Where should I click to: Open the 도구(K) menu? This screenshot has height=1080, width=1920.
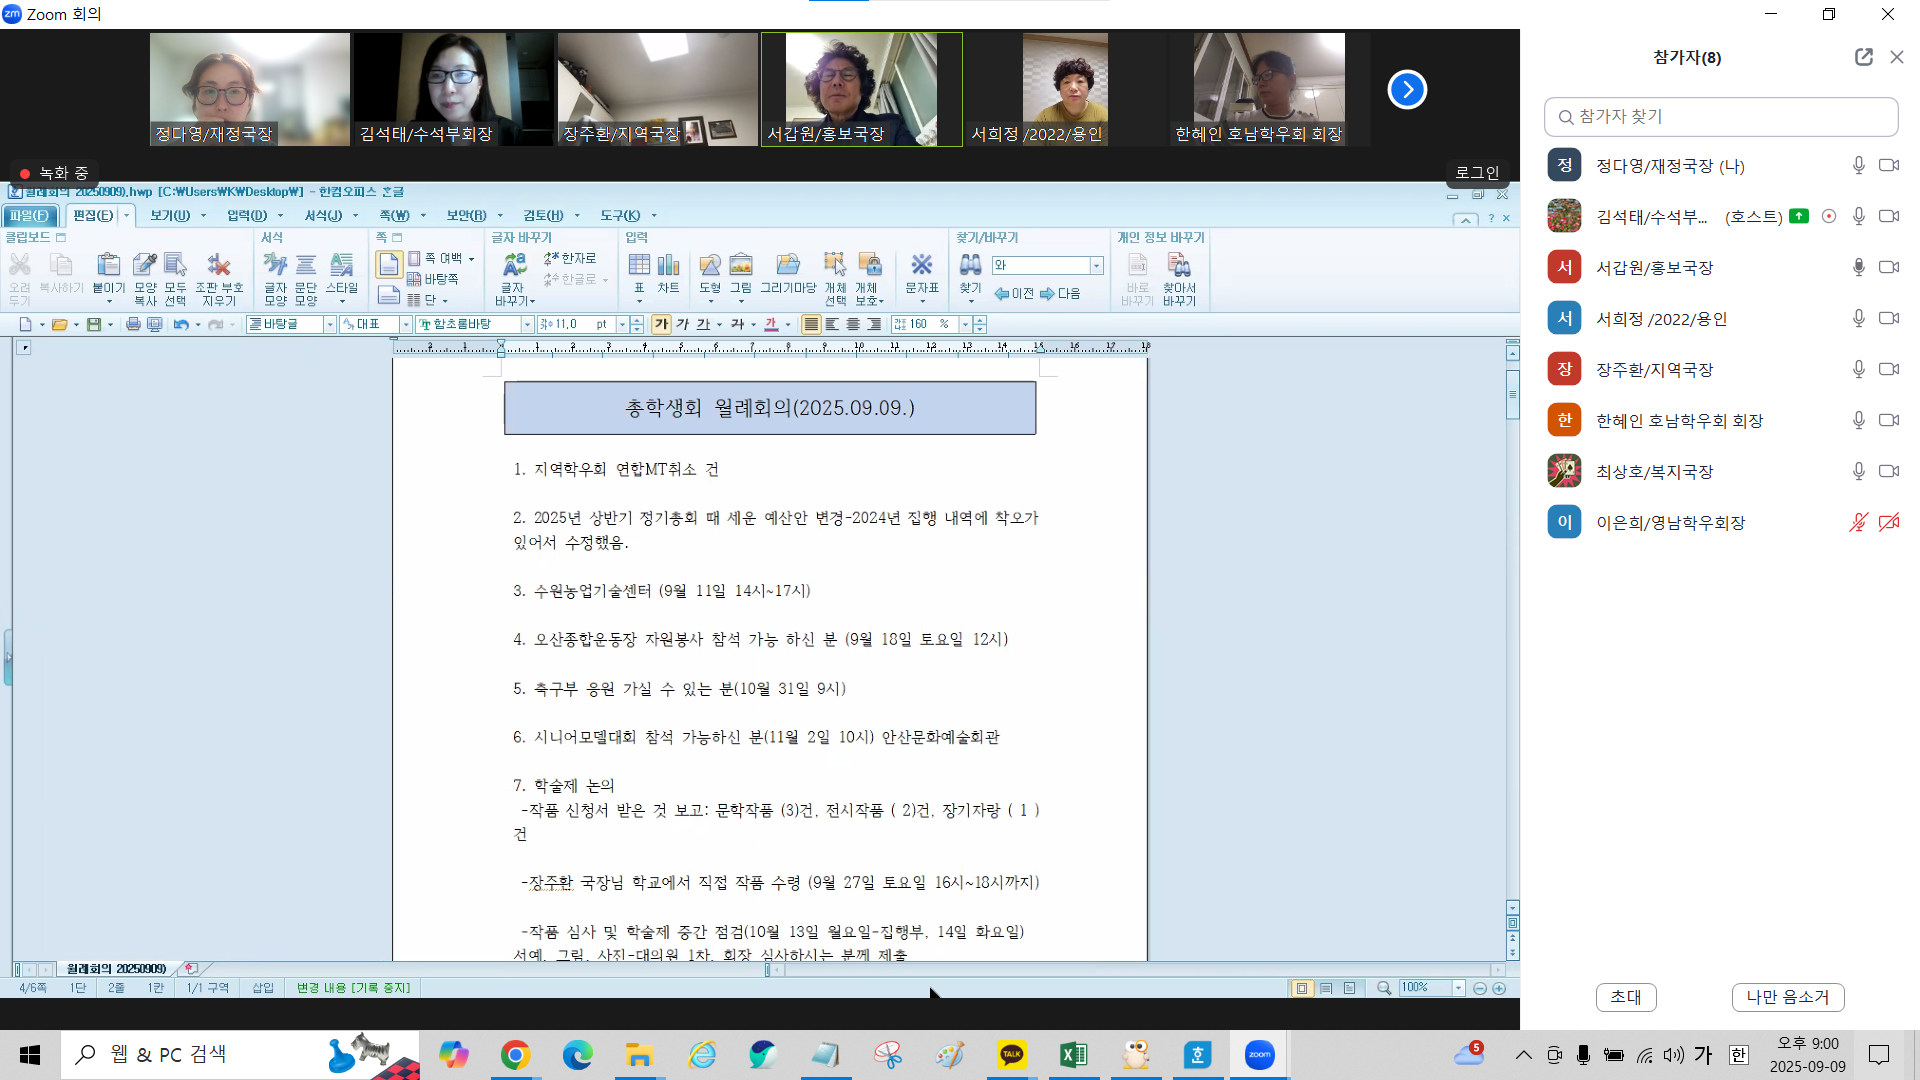tap(628, 215)
